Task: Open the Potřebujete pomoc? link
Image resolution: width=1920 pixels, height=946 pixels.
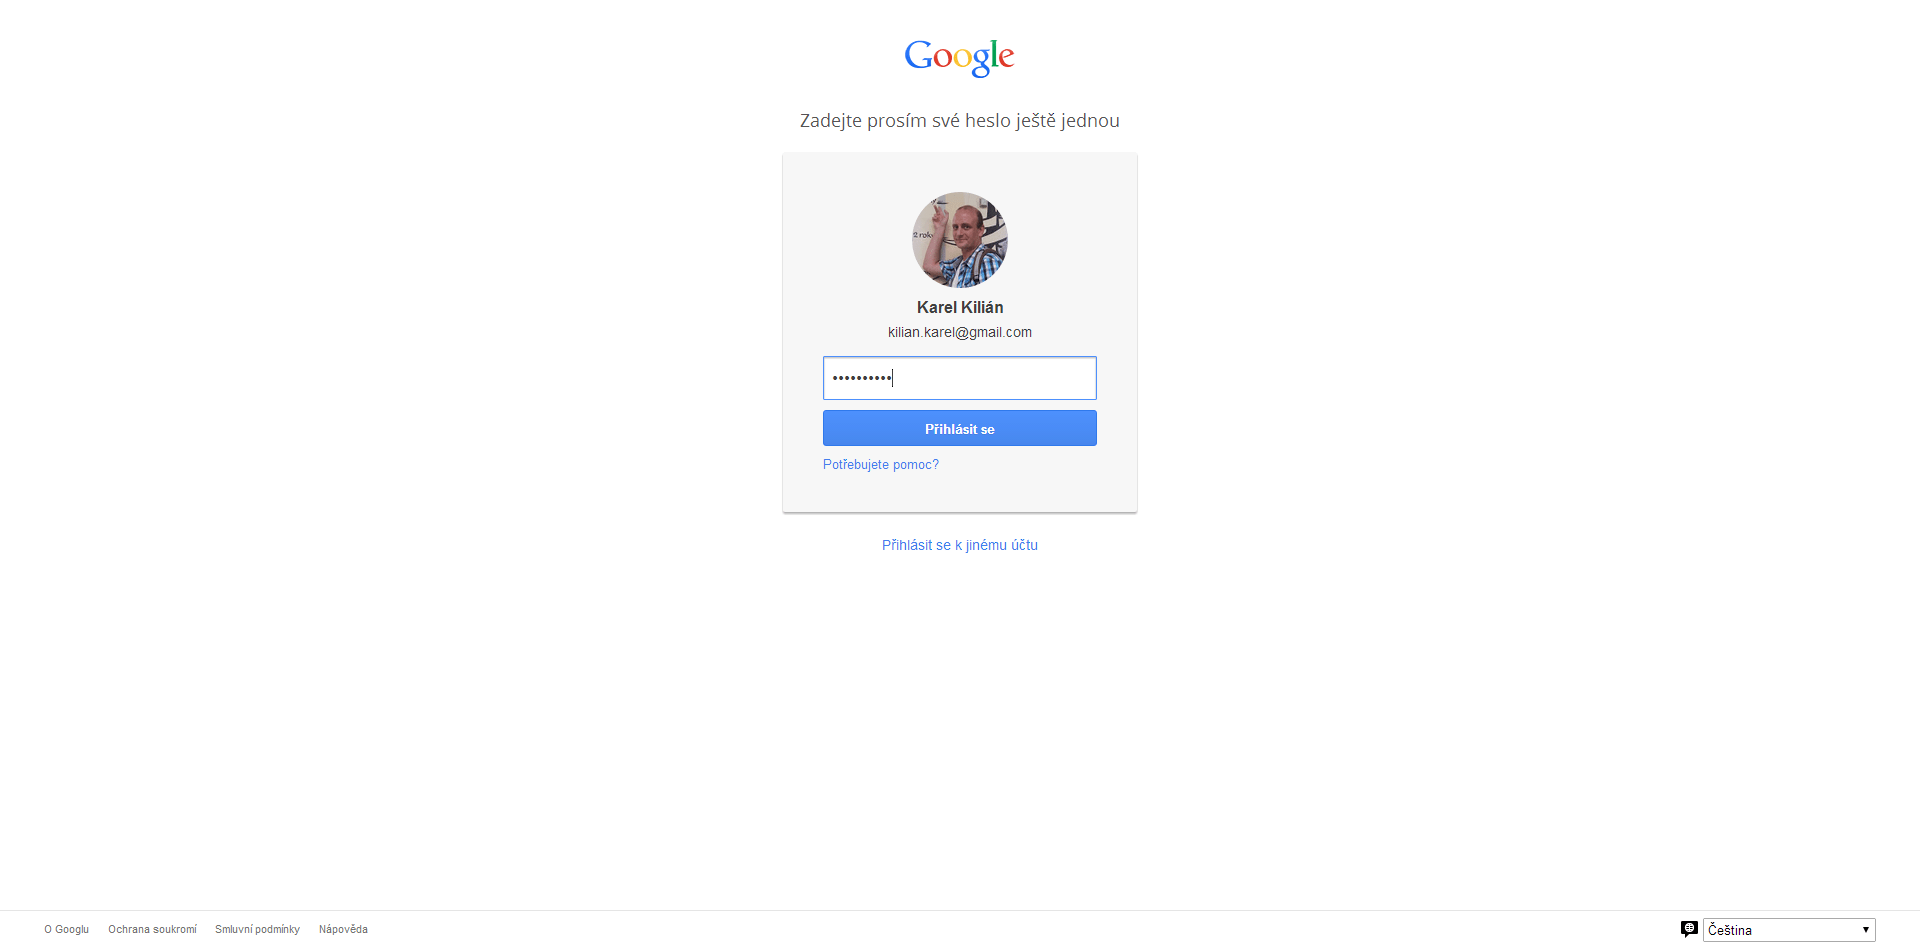Action: point(881,465)
